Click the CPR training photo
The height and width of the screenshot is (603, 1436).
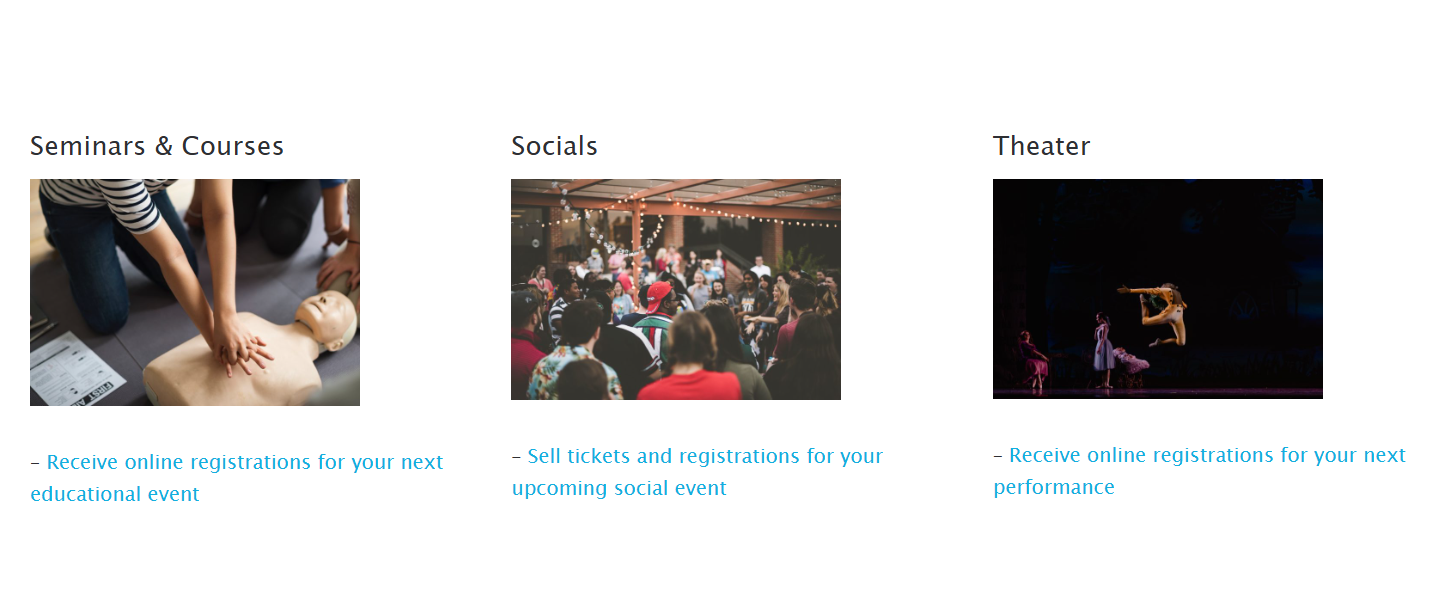pos(195,291)
